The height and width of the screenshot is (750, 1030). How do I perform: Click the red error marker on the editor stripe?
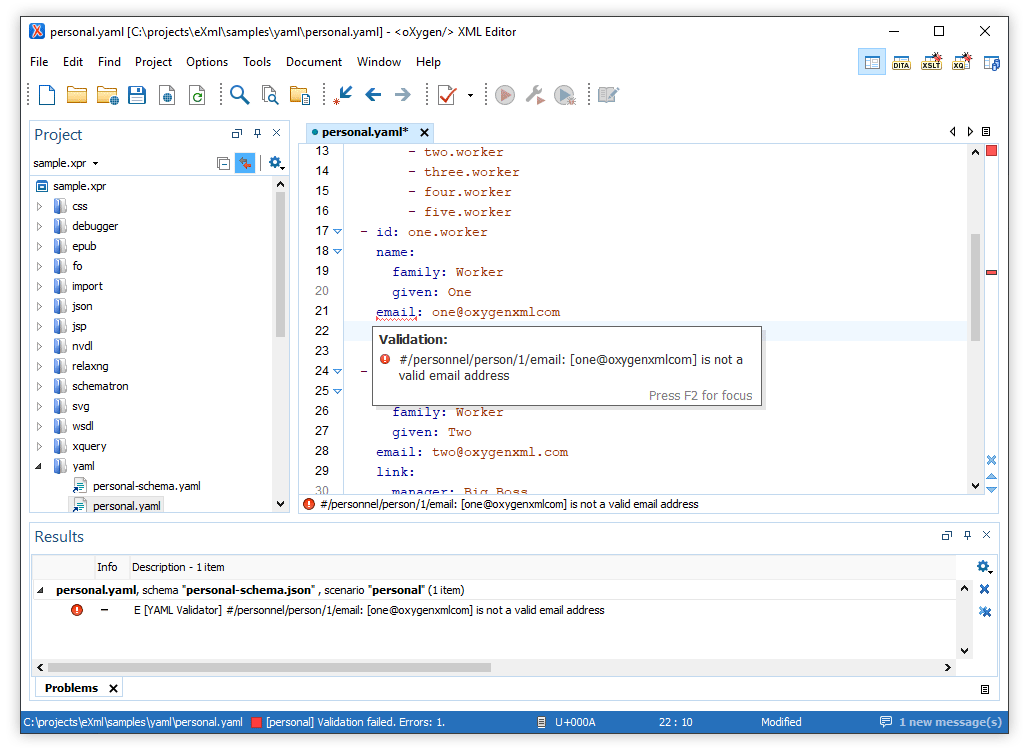point(992,272)
